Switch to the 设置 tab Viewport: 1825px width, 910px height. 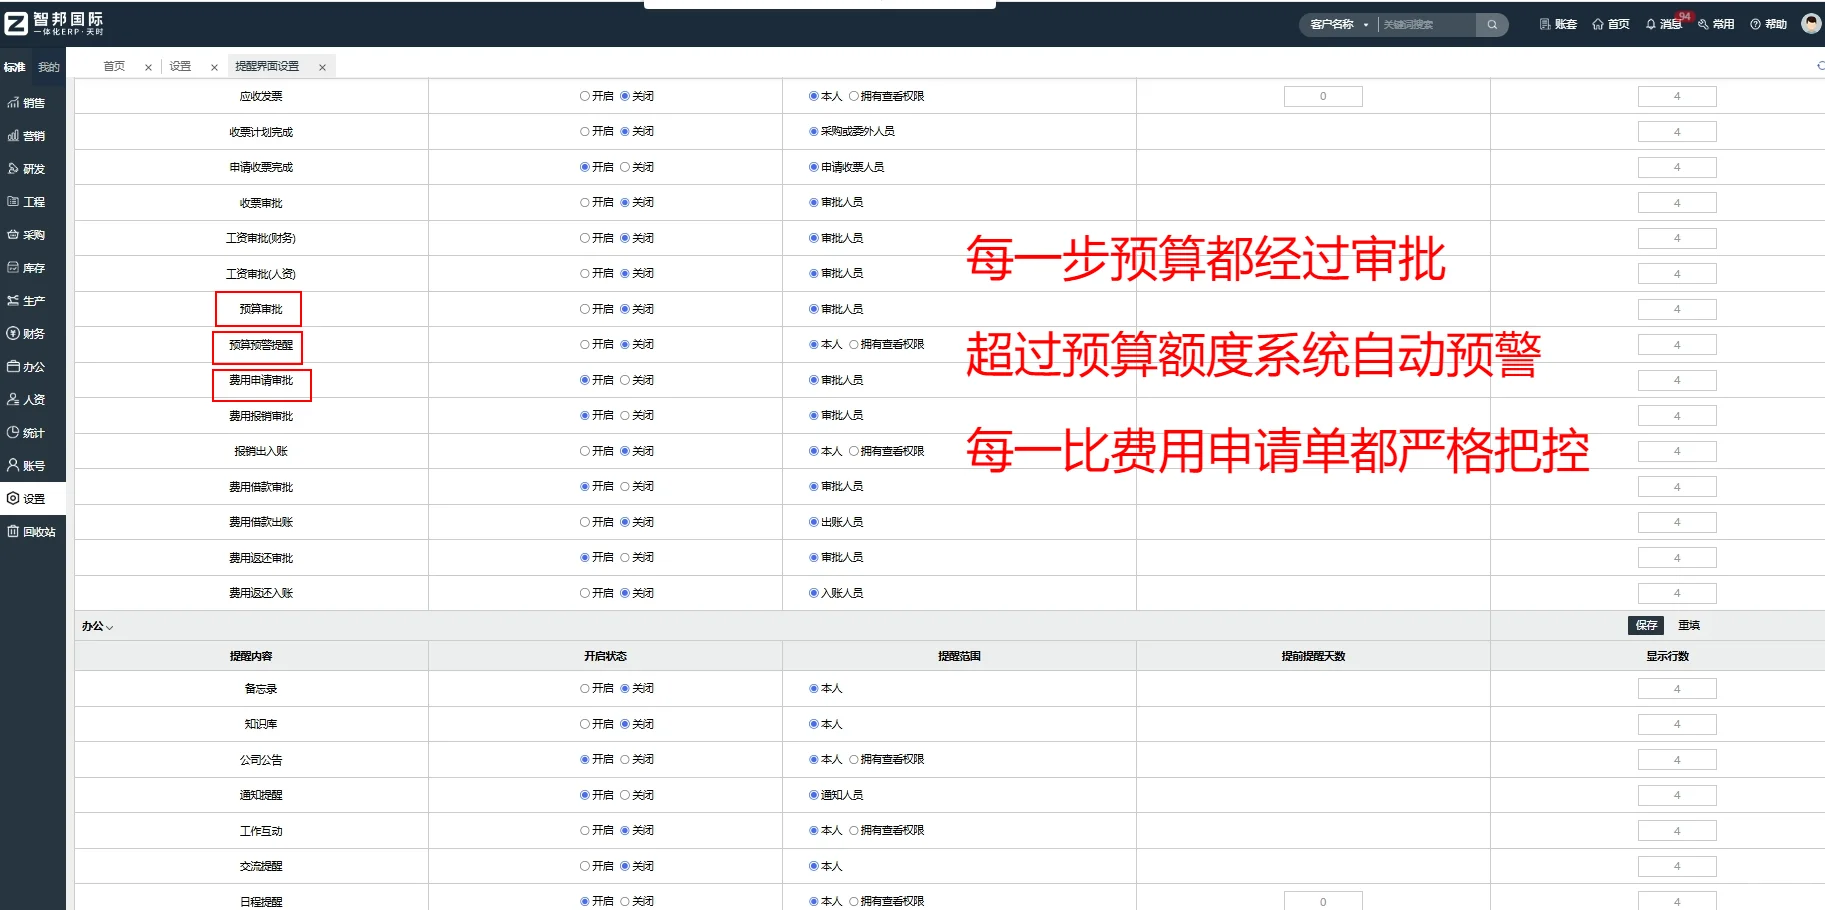coord(180,66)
